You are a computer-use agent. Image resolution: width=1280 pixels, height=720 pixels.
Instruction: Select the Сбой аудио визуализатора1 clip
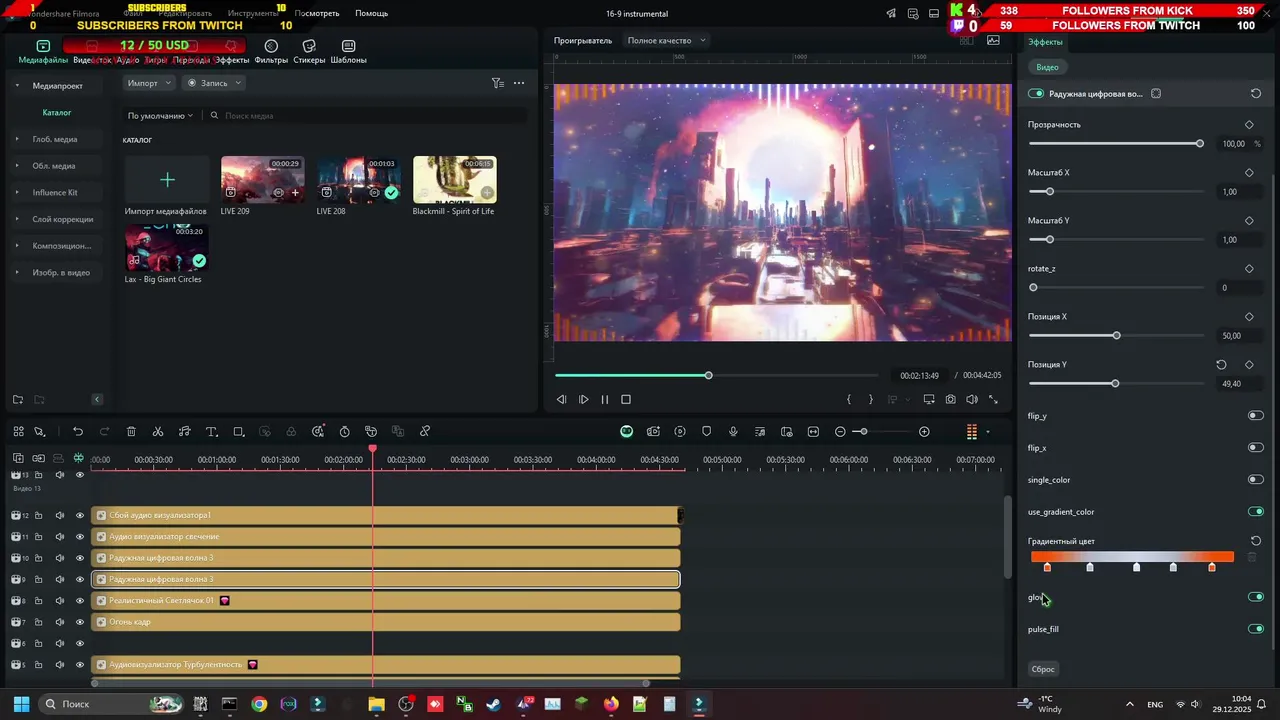click(x=385, y=515)
